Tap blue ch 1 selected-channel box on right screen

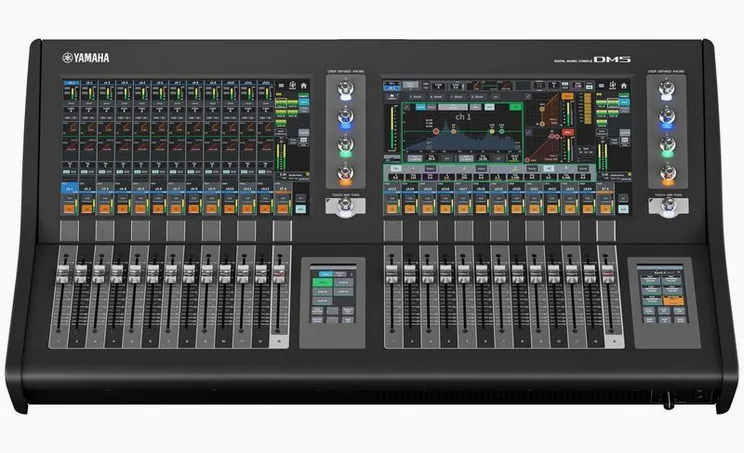[x=391, y=88]
